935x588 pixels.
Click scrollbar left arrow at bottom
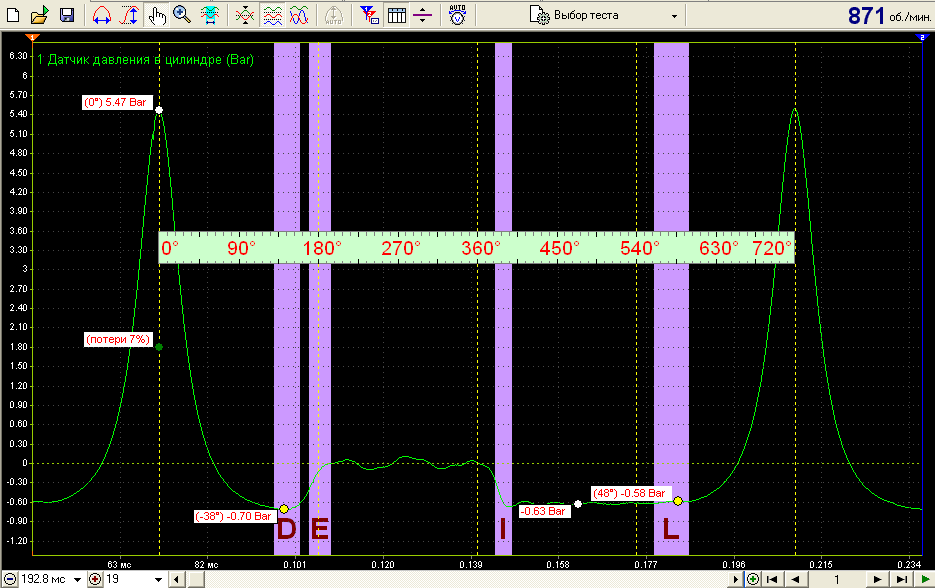176,580
